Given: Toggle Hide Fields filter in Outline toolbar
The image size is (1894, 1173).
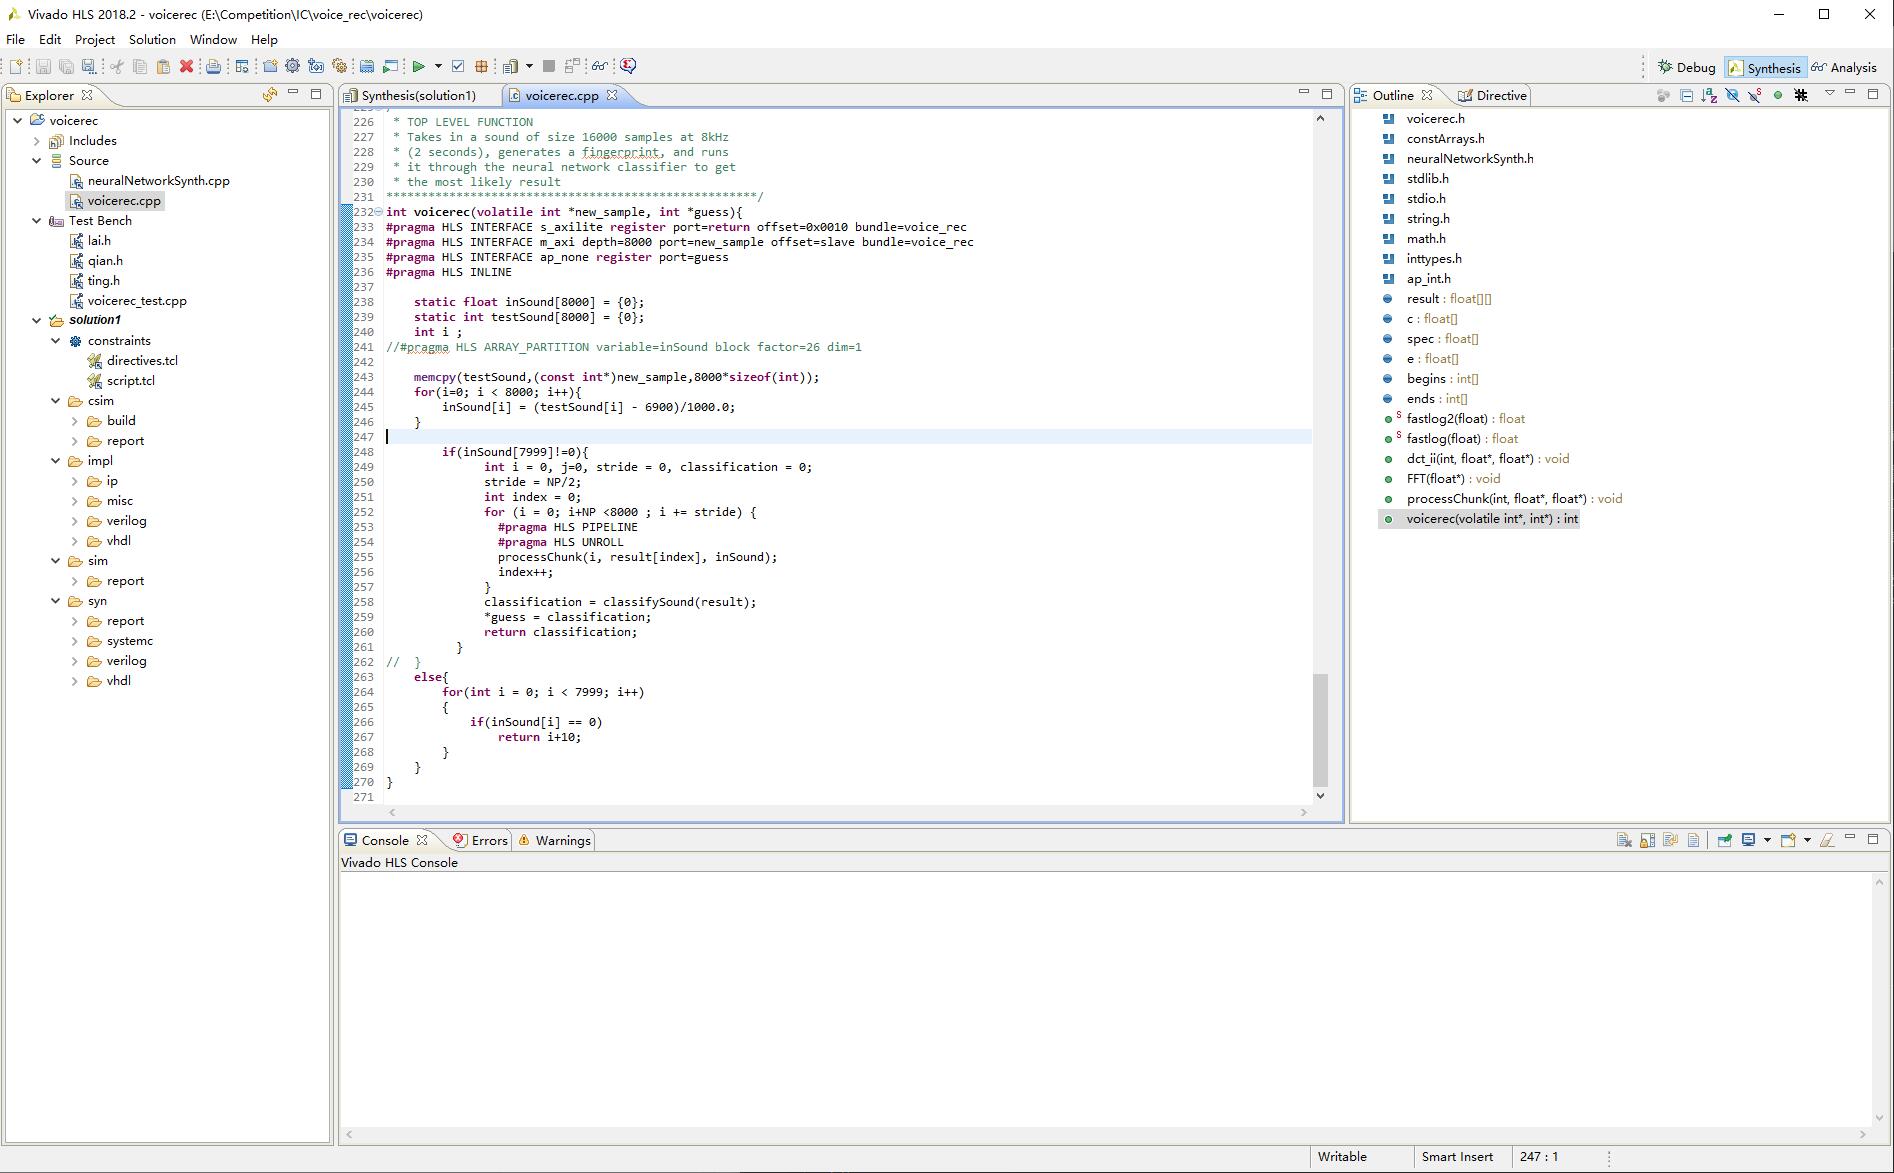Looking at the screenshot, I should (1732, 95).
